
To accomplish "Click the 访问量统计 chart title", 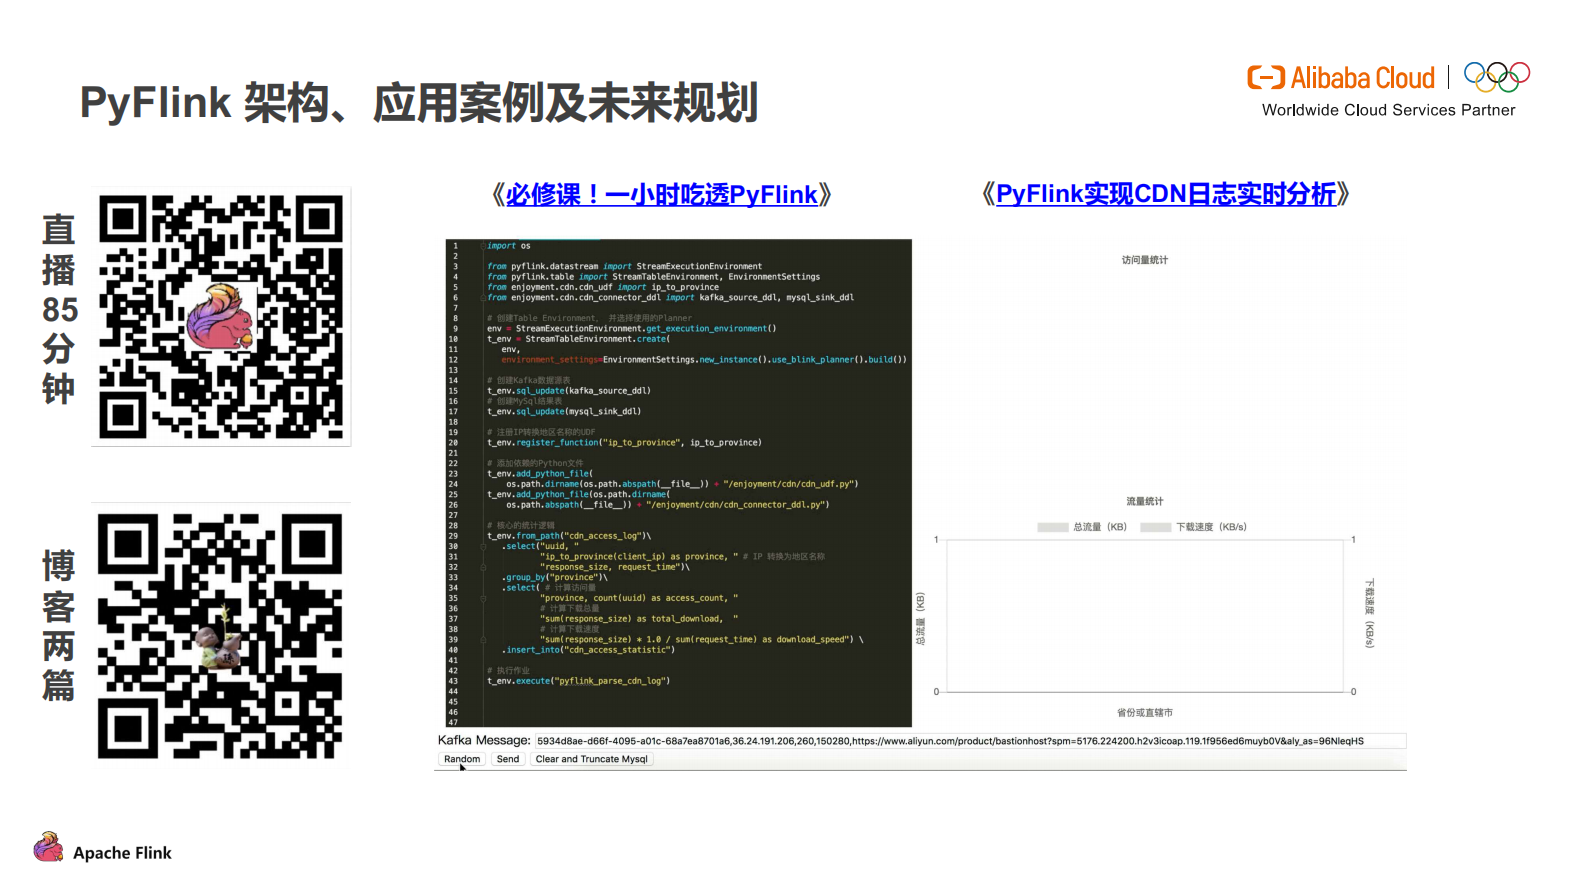I will pos(1145,260).
